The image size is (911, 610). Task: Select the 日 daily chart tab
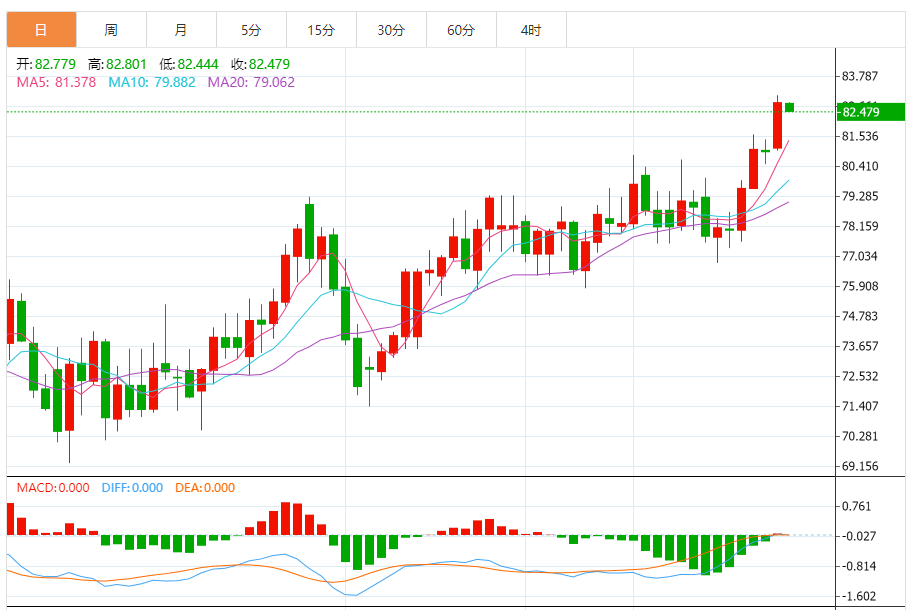(x=41, y=30)
